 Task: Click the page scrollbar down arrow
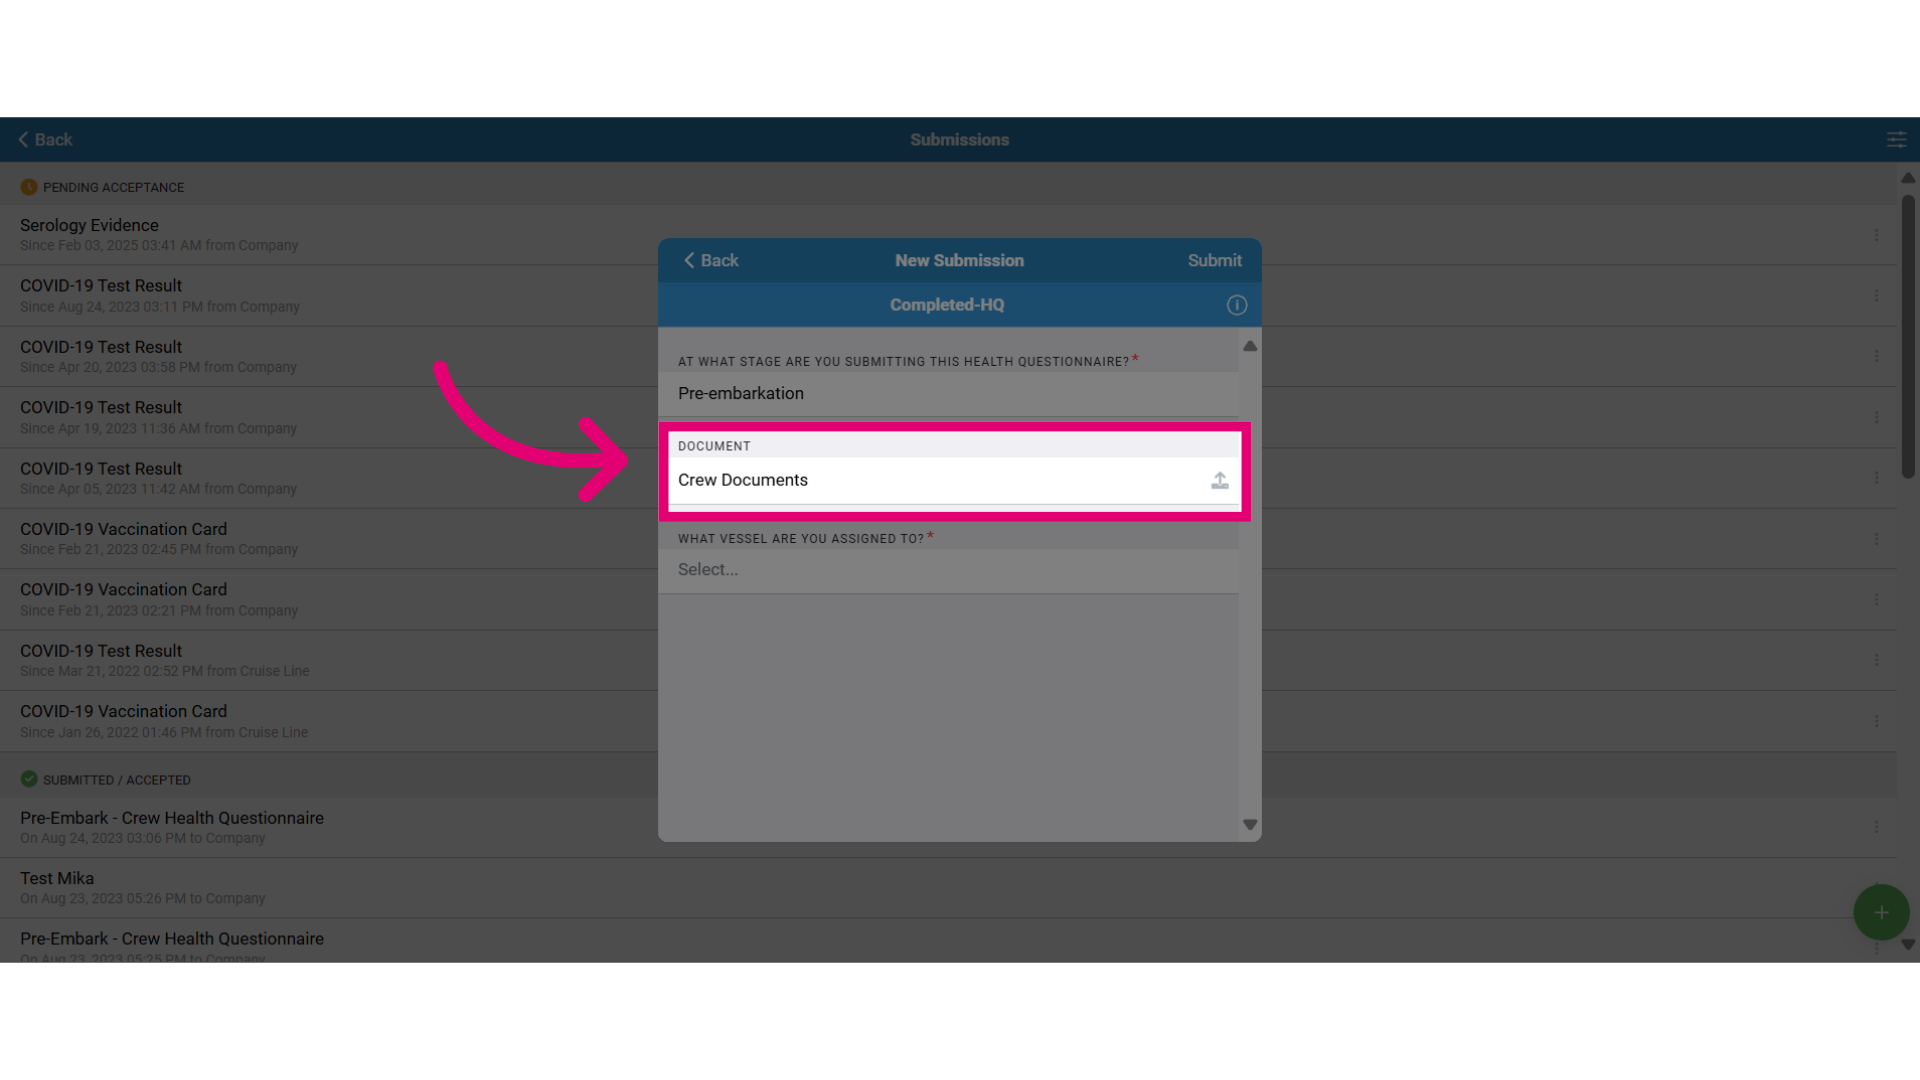pyautogui.click(x=1908, y=944)
